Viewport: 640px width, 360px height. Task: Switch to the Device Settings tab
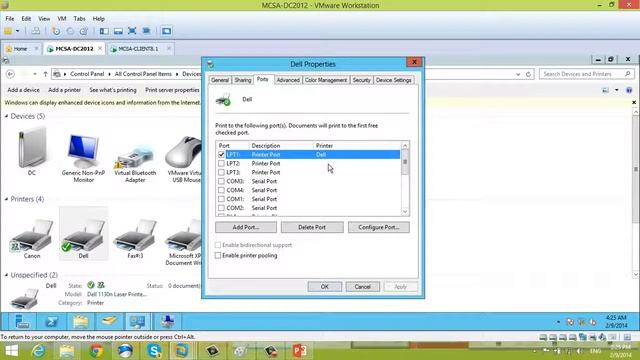pyautogui.click(x=393, y=80)
